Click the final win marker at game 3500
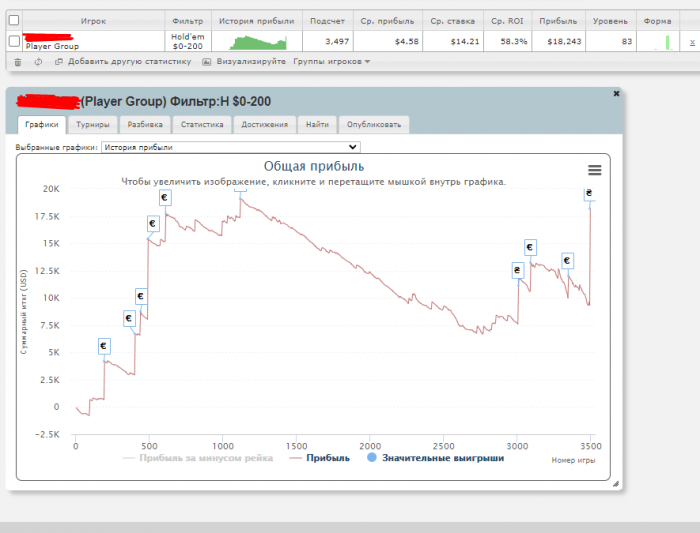 point(590,194)
